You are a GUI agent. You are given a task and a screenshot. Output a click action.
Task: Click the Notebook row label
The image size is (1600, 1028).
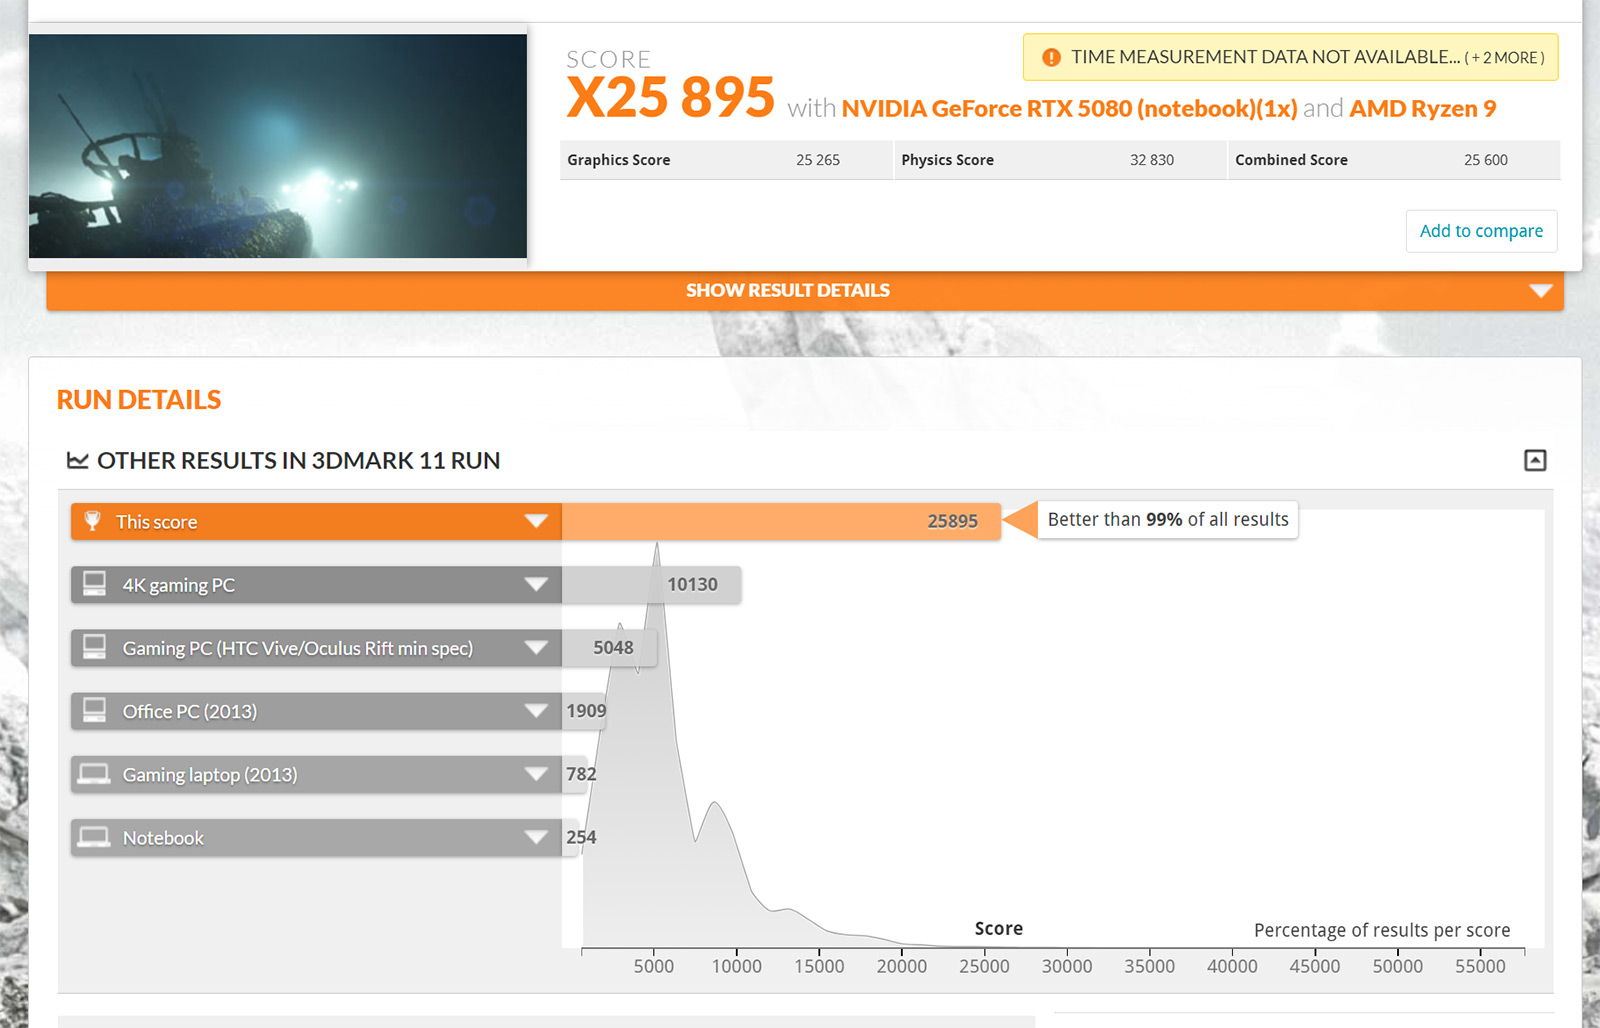click(163, 838)
